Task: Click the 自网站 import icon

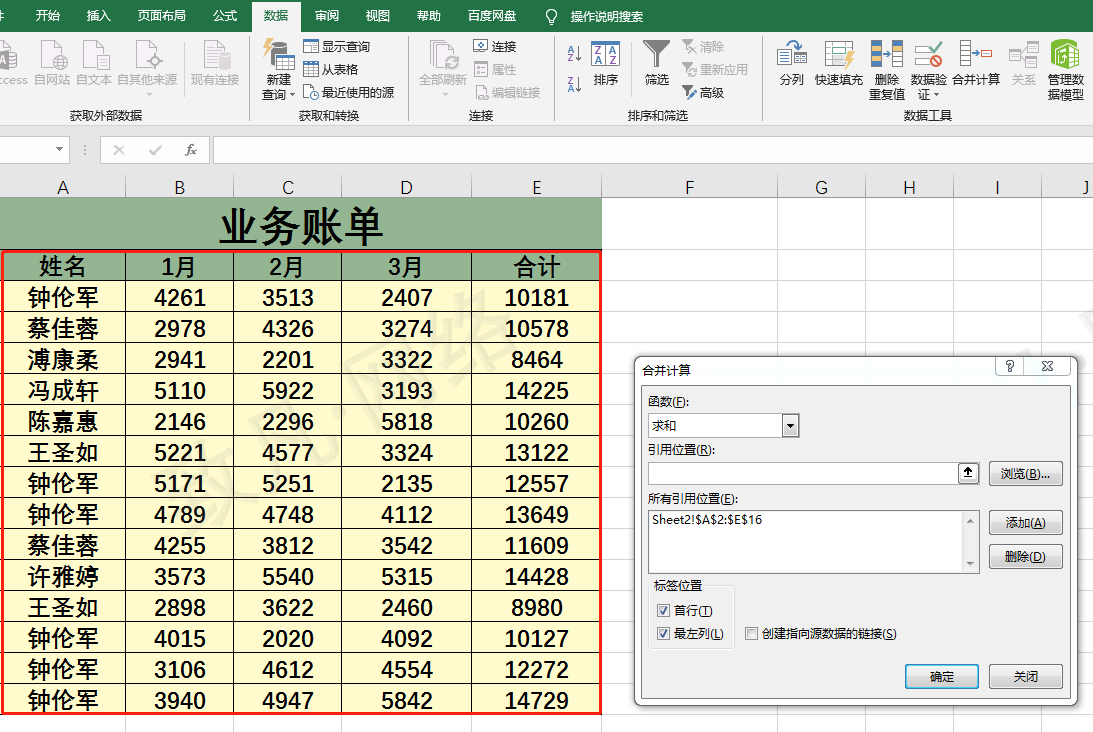Action: (x=53, y=55)
